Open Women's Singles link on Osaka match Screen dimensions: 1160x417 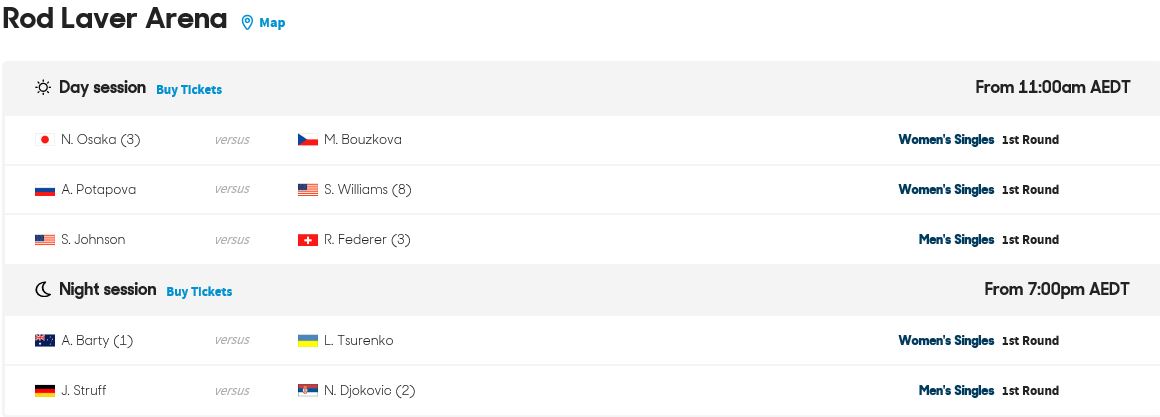pos(946,140)
